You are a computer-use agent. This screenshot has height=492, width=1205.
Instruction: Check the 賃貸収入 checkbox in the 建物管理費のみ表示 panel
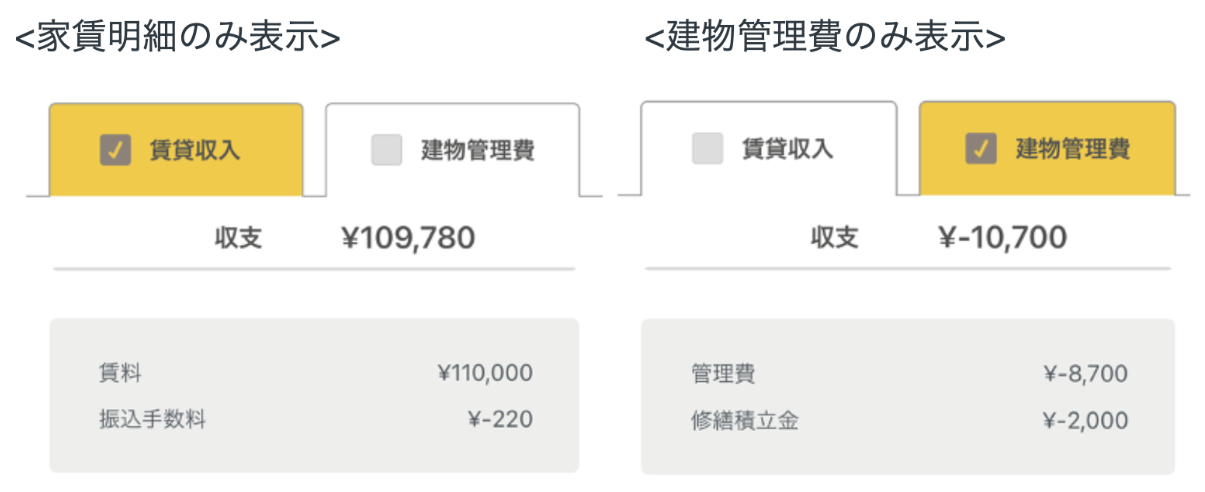(707, 149)
